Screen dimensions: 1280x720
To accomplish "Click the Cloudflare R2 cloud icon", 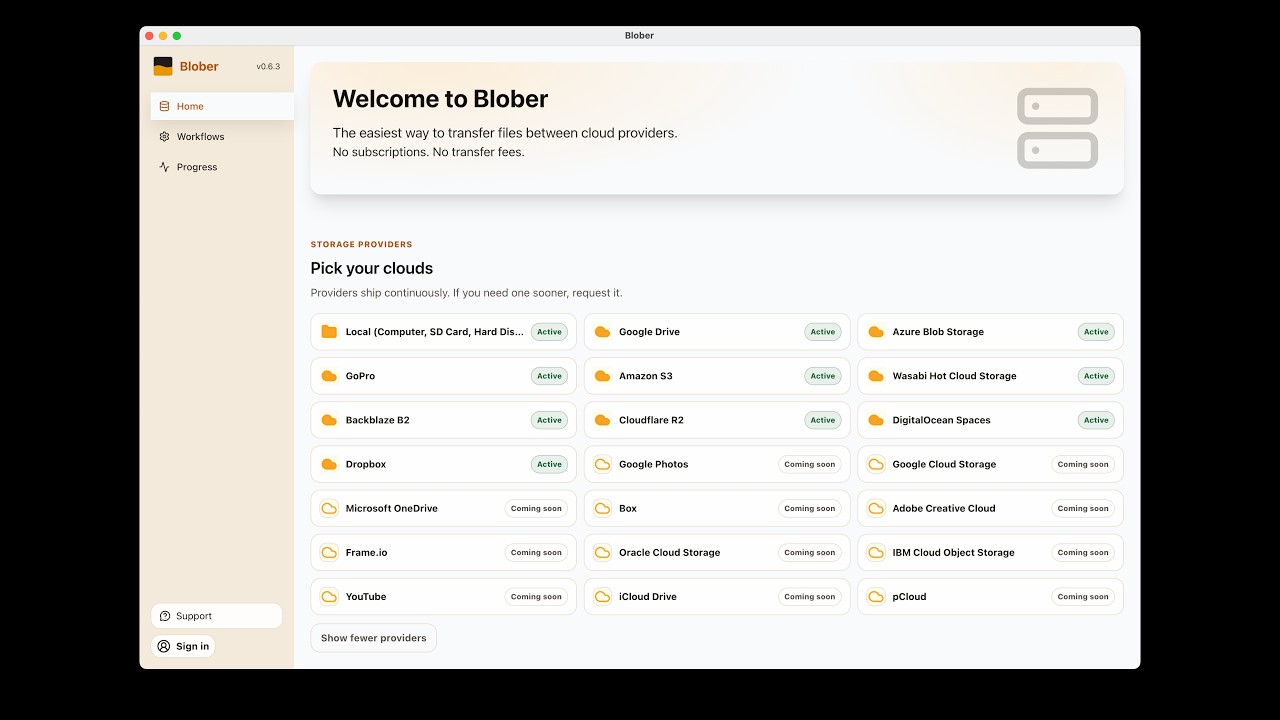I will [x=602, y=420].
